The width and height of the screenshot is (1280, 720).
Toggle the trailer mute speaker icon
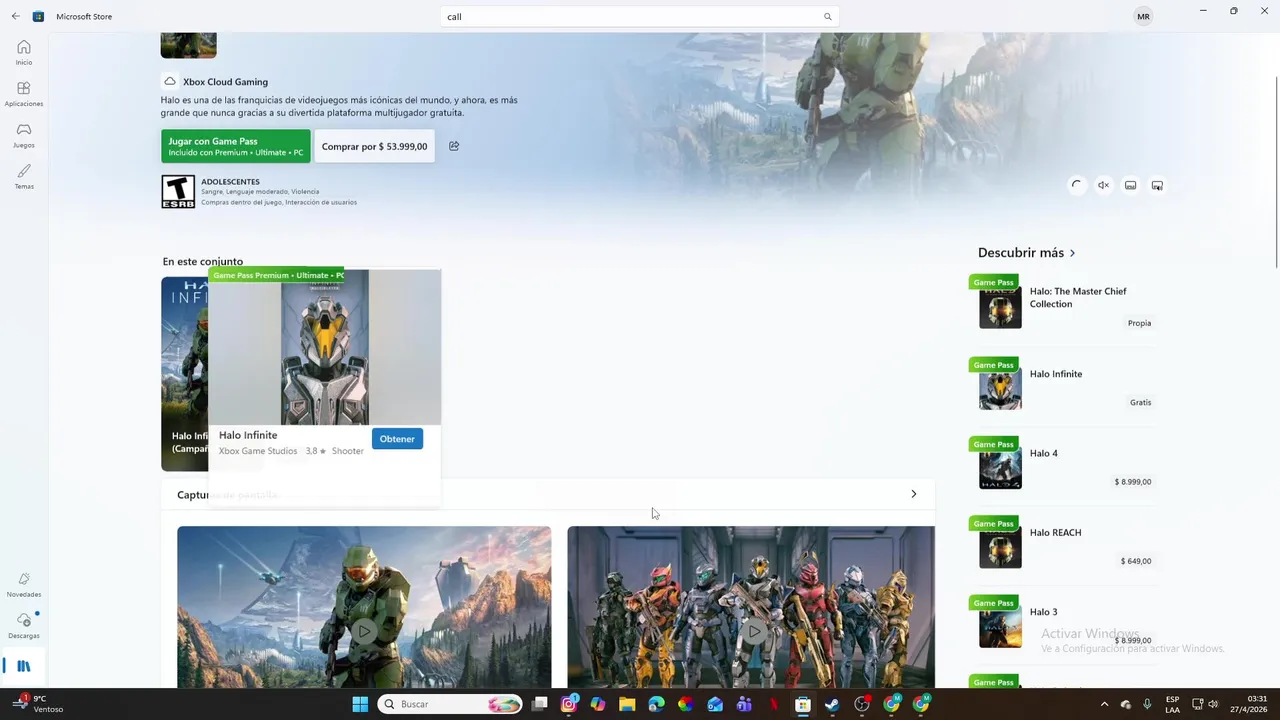(x=1103, y=185)
